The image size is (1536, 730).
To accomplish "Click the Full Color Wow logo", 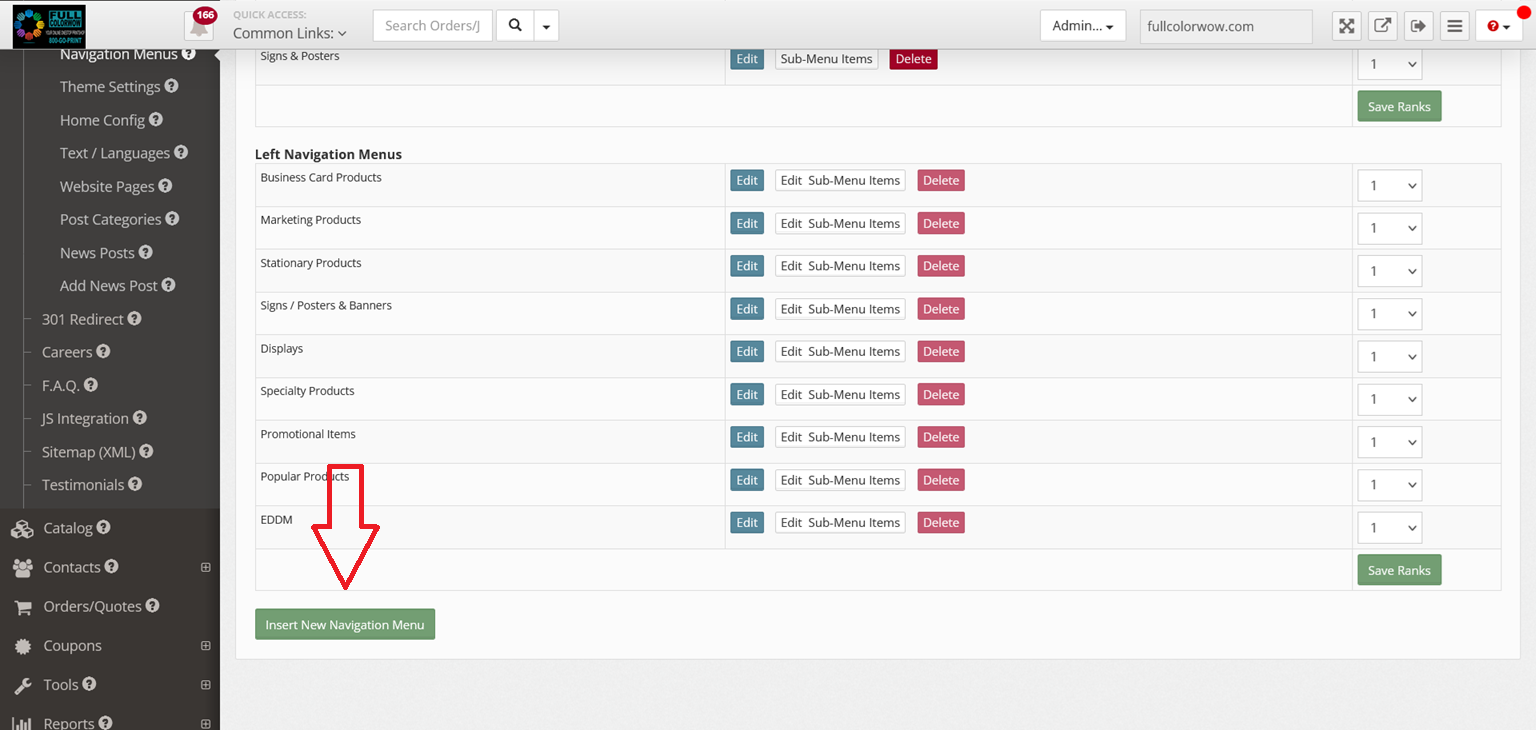I will (49, 26).
